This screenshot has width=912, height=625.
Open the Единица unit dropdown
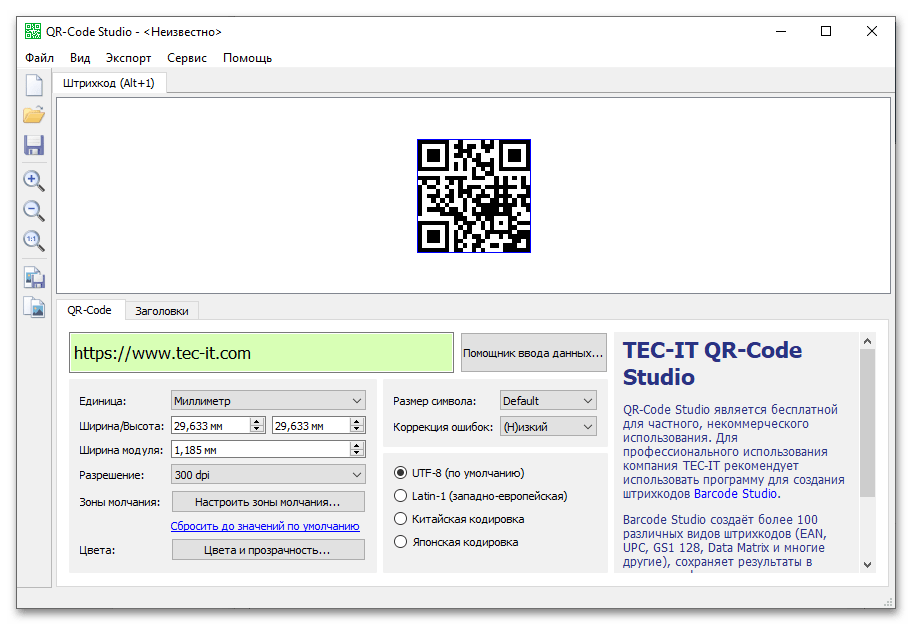coord(268,401)
